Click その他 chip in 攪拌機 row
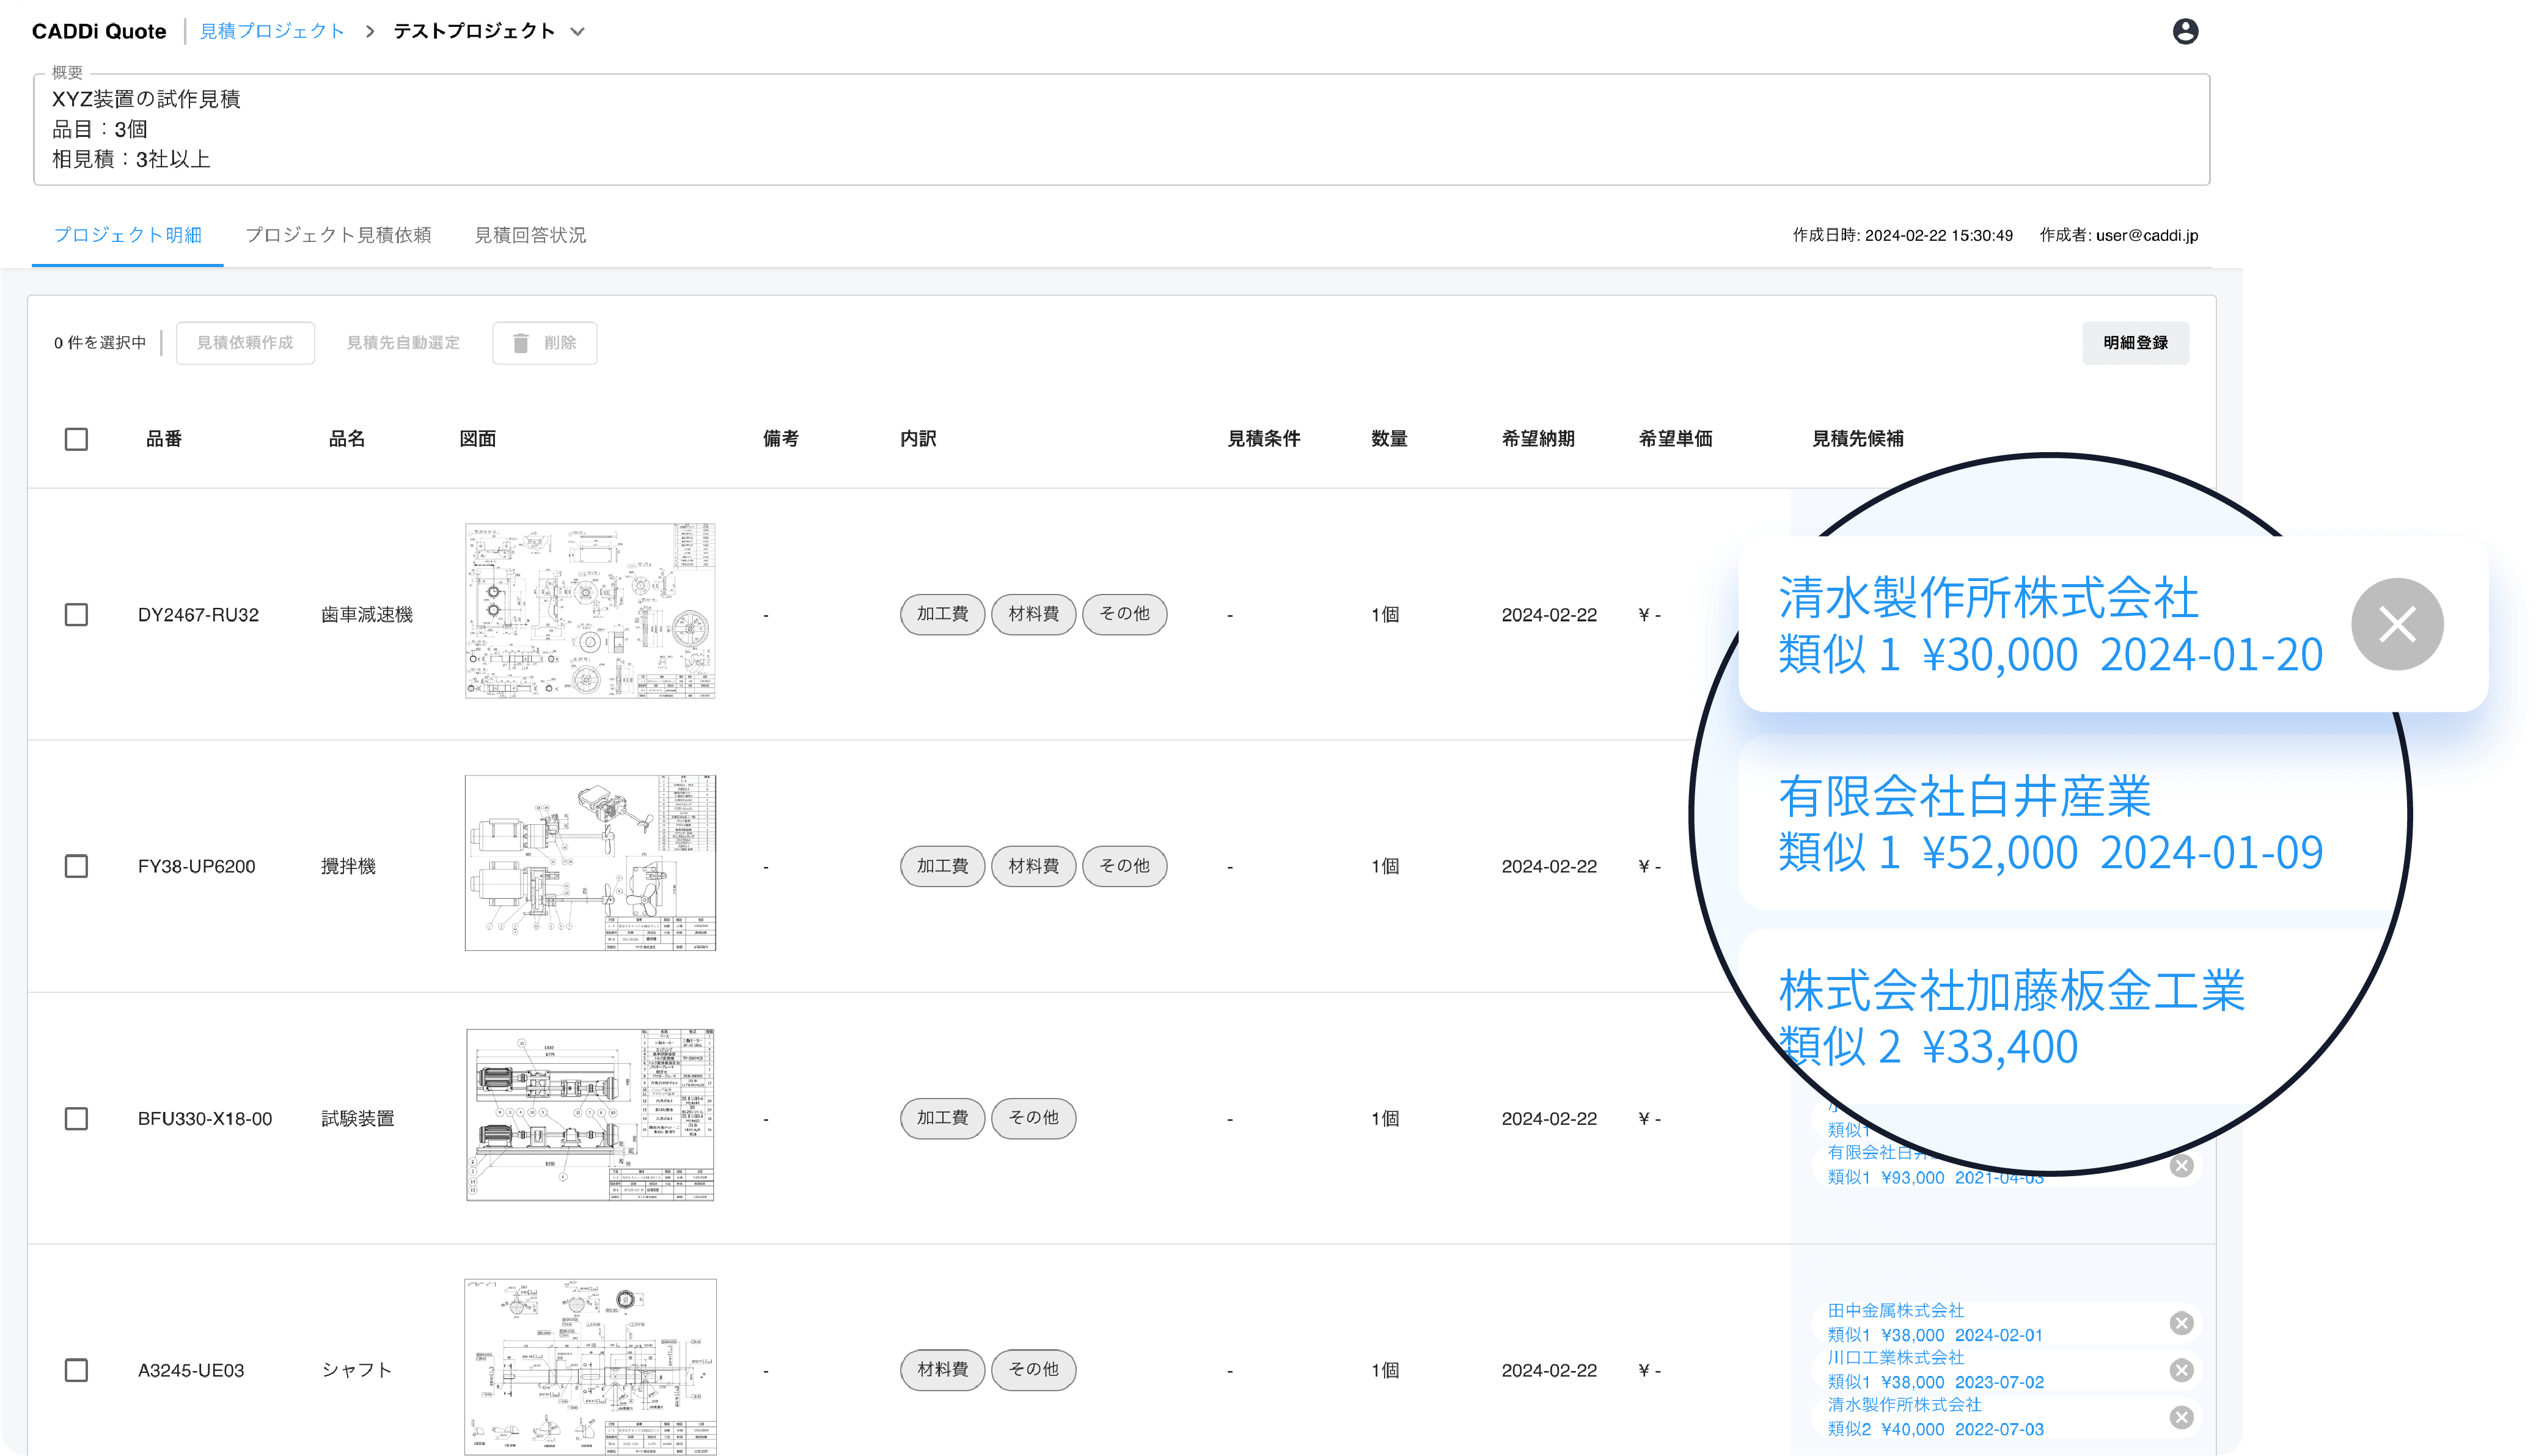 1124,866
